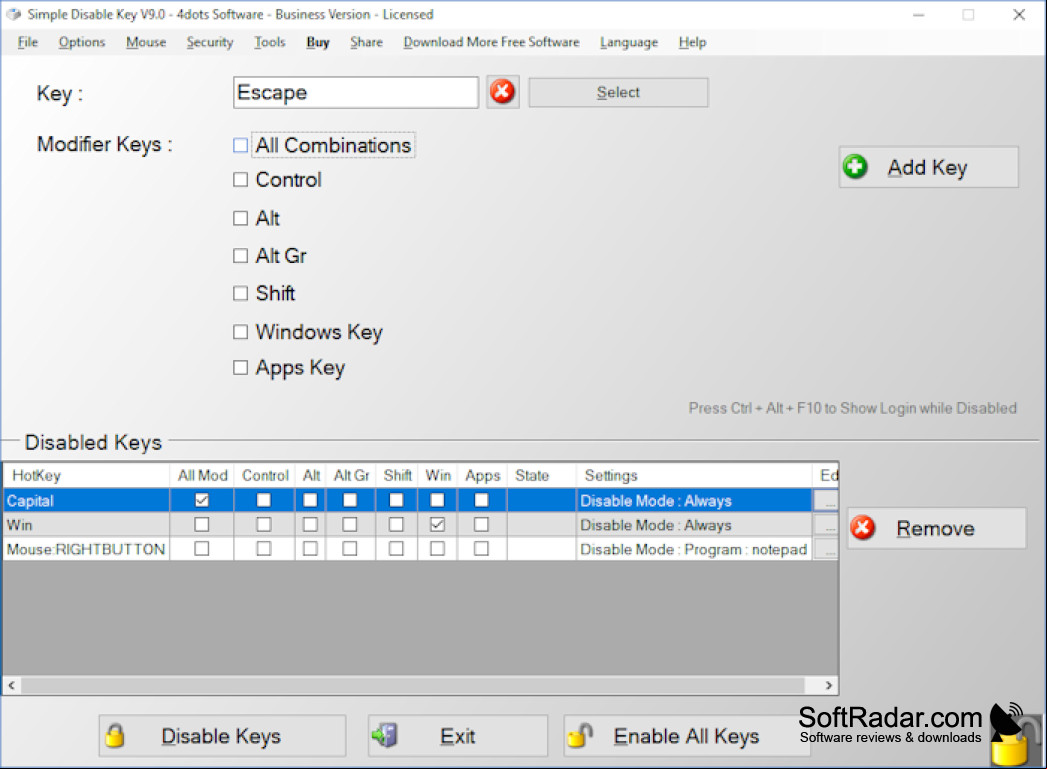Click the Remove button
This screenshot has width=1047, height=769.
936,528
